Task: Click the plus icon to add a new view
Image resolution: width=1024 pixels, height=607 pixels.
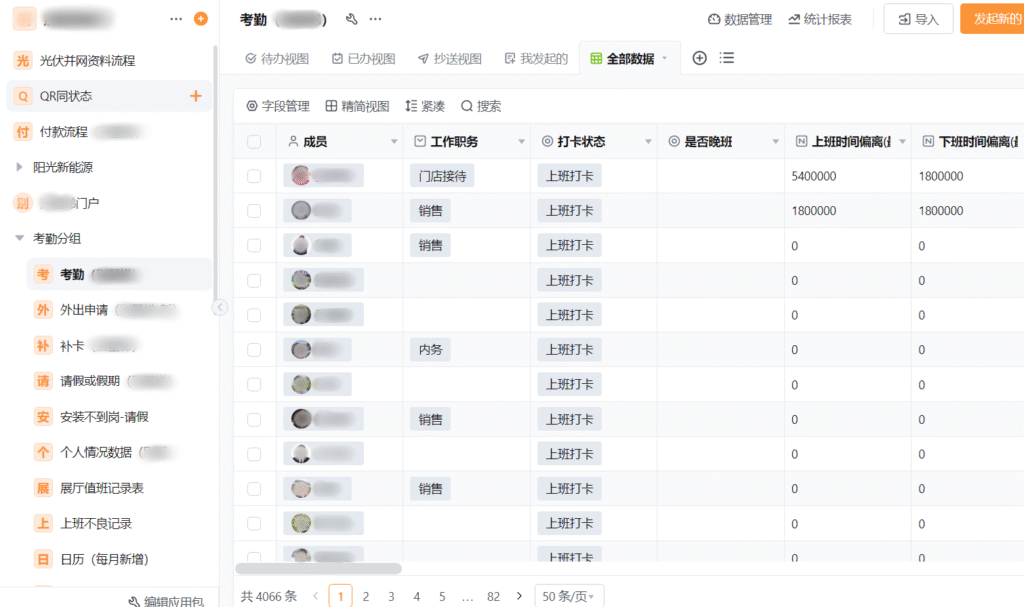Action: (700, 58)
